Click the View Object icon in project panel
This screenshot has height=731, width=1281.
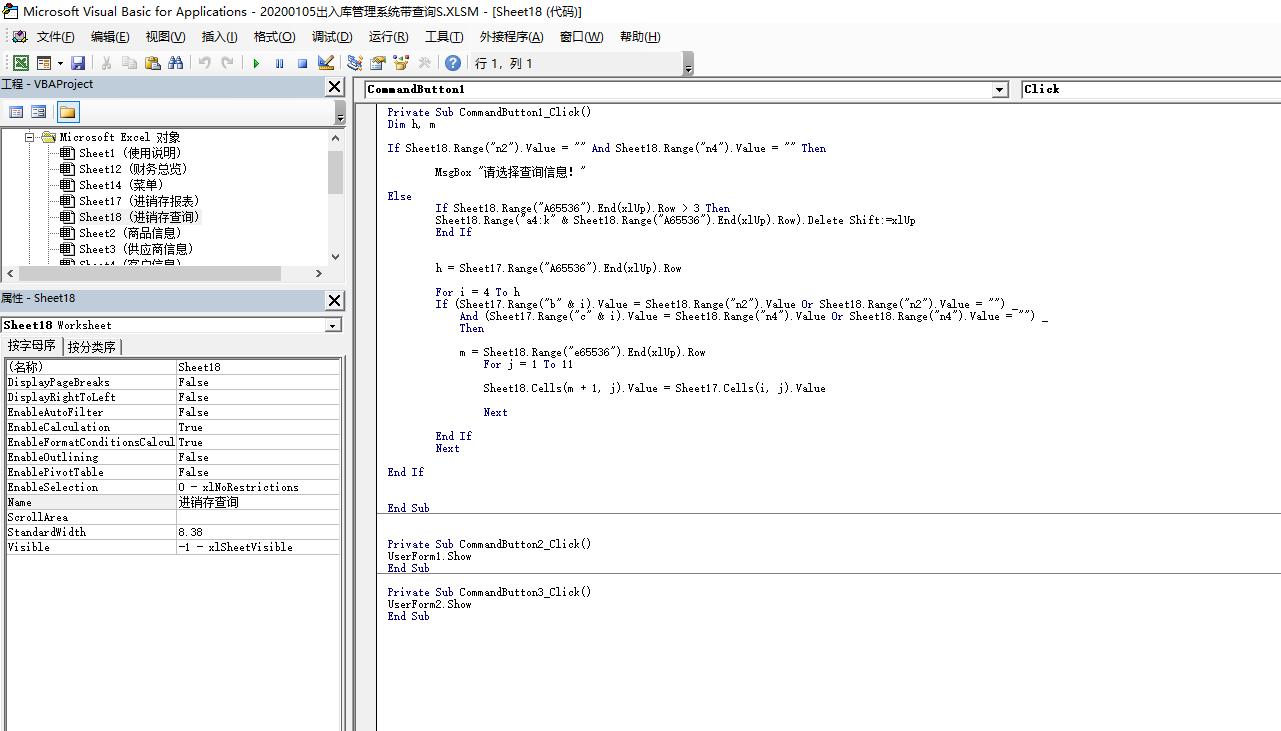pyautogui.click(x=39, y=112)
